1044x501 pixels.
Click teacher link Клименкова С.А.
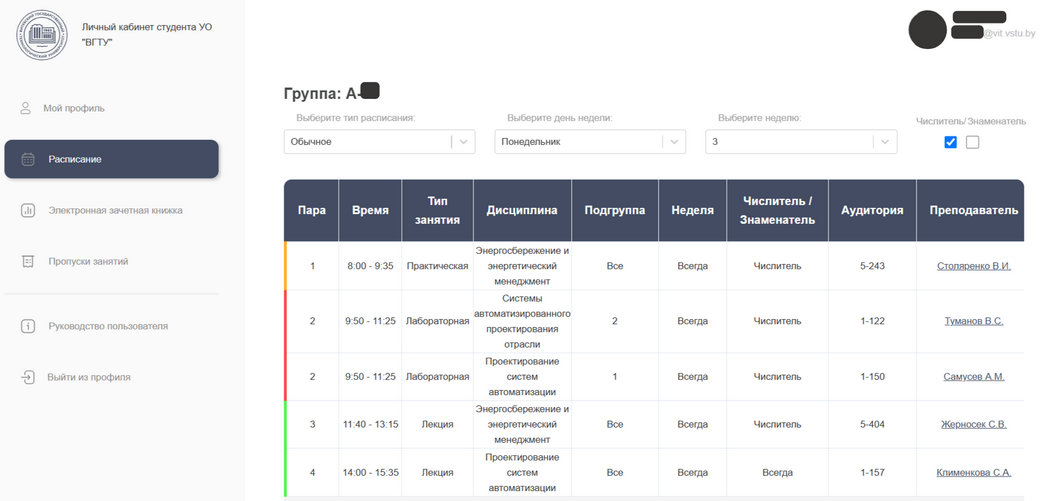pos(973,472)
